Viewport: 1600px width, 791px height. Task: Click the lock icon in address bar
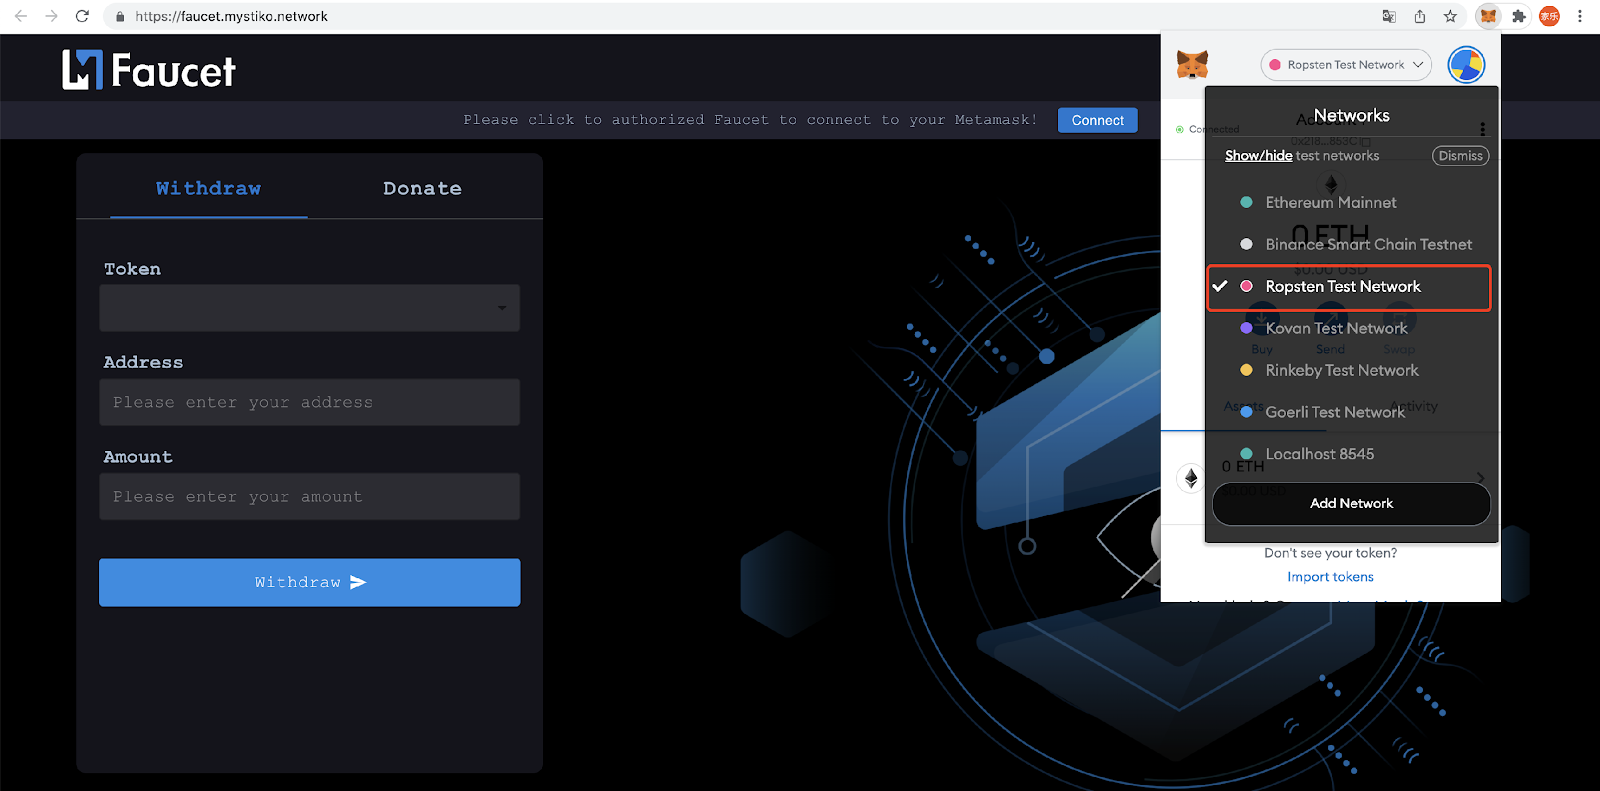[120, 17]
